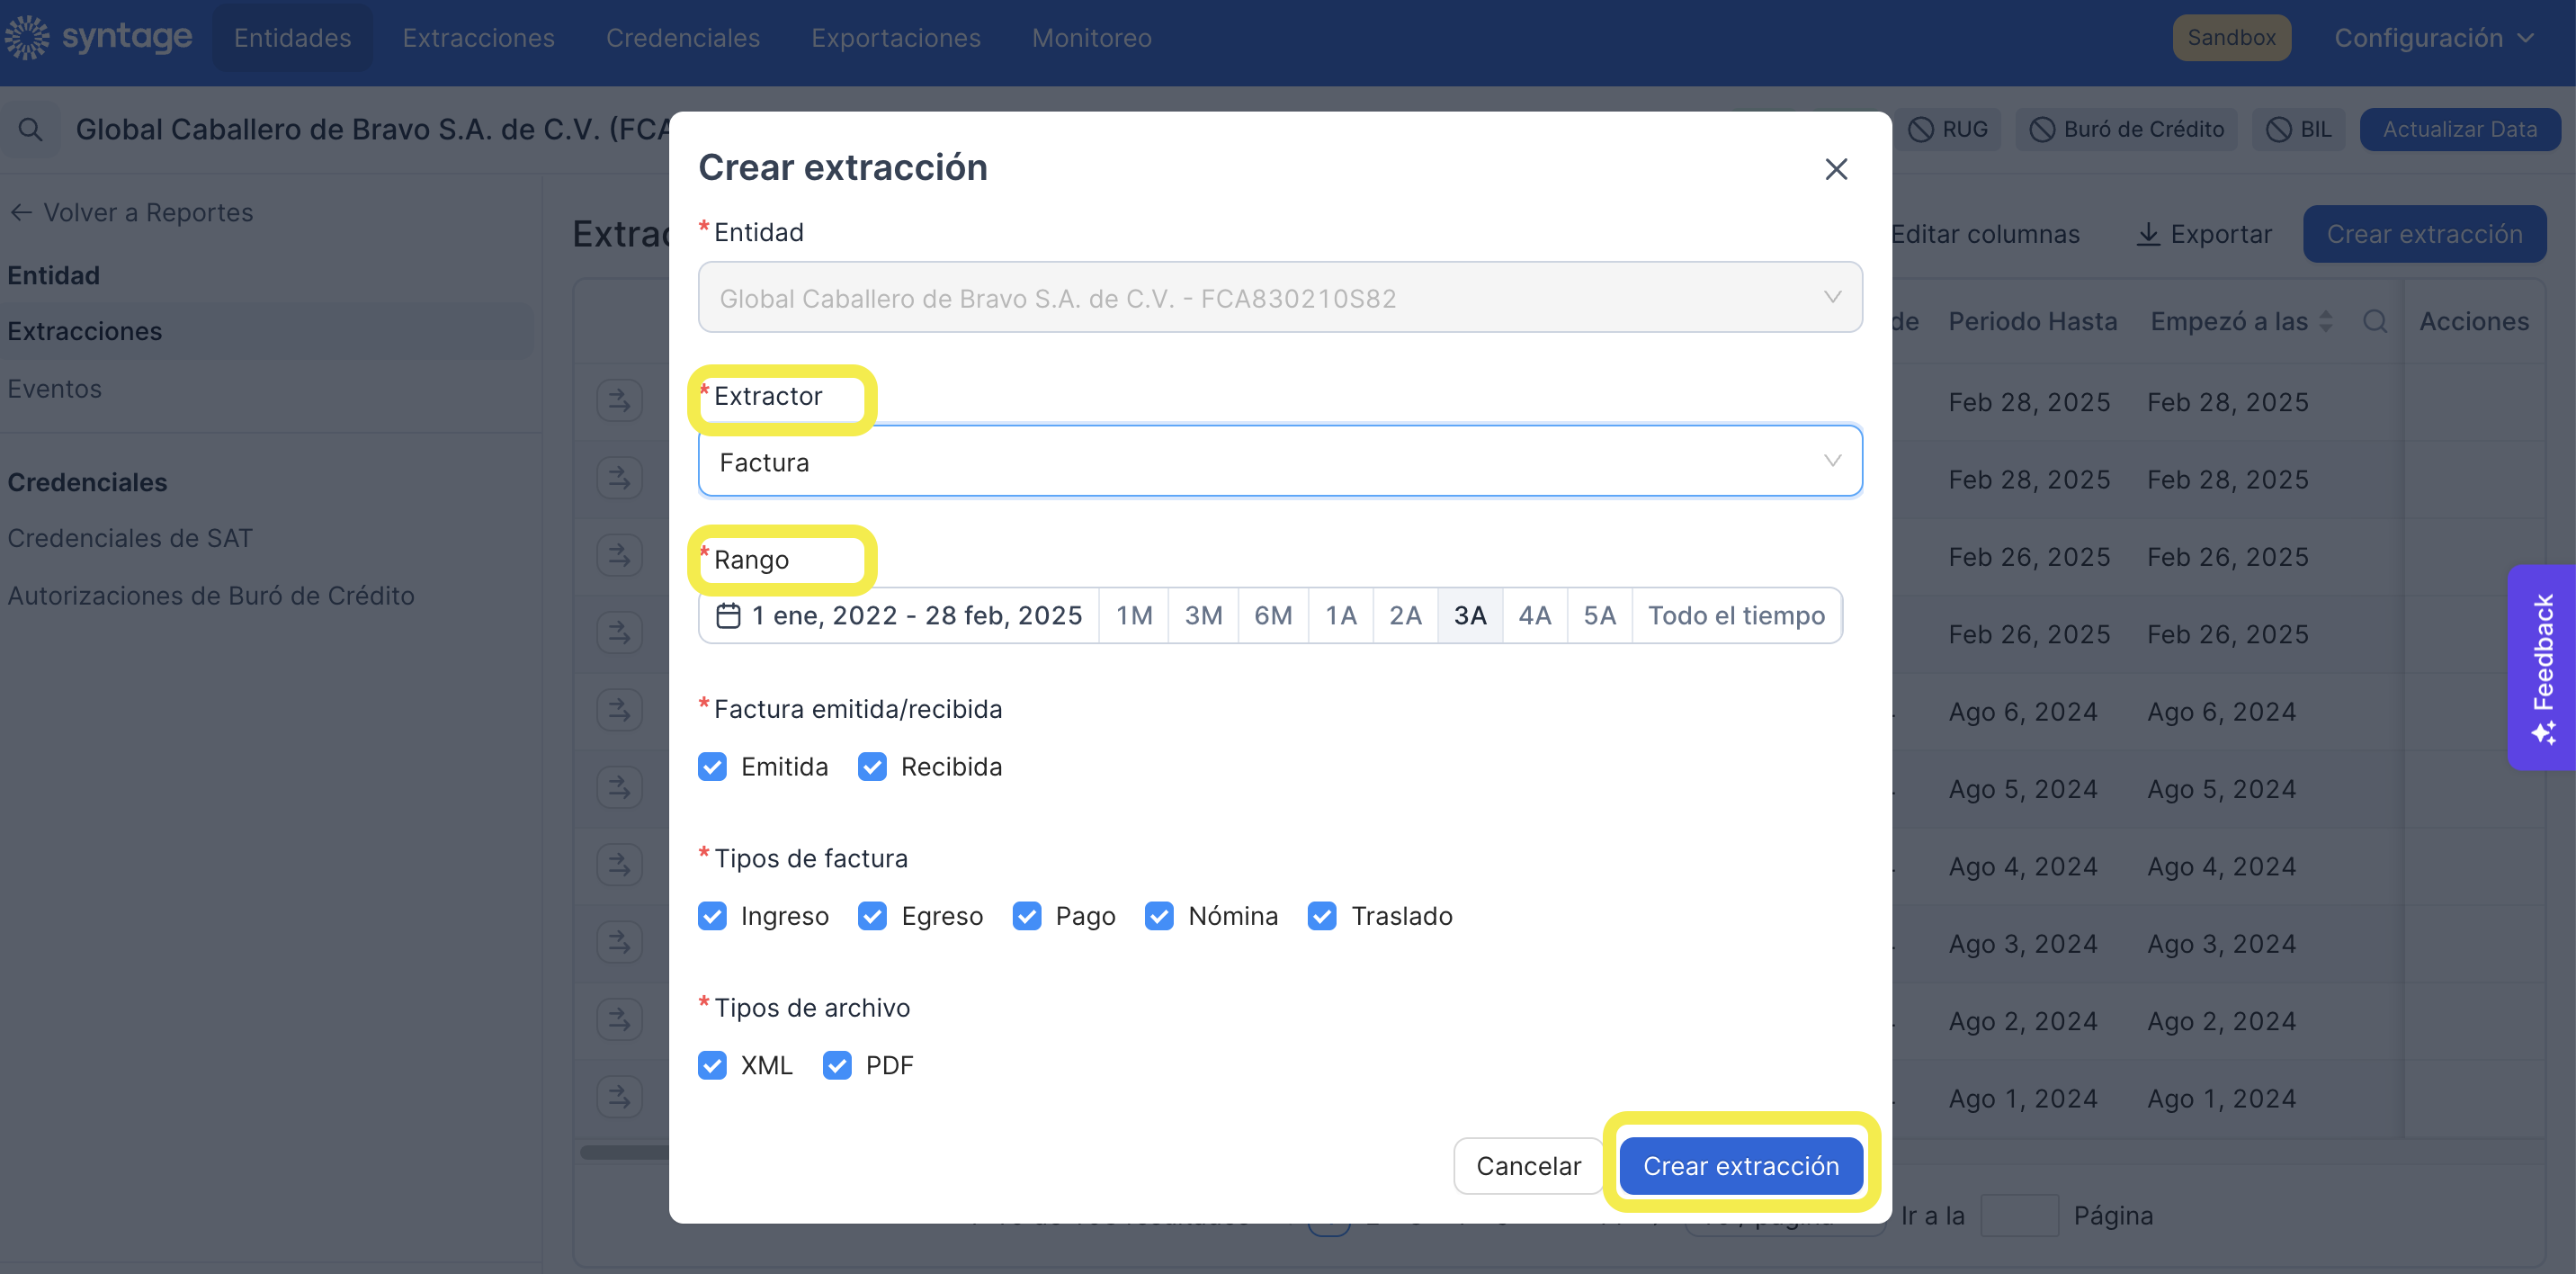
Task: Open the date range picker 1 ene, 2022
Action: [899, 615]
